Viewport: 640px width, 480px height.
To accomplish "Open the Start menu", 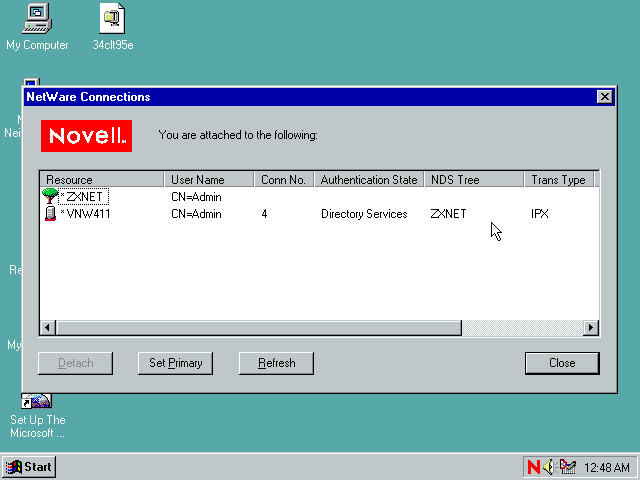I will (x=29, y=467).
